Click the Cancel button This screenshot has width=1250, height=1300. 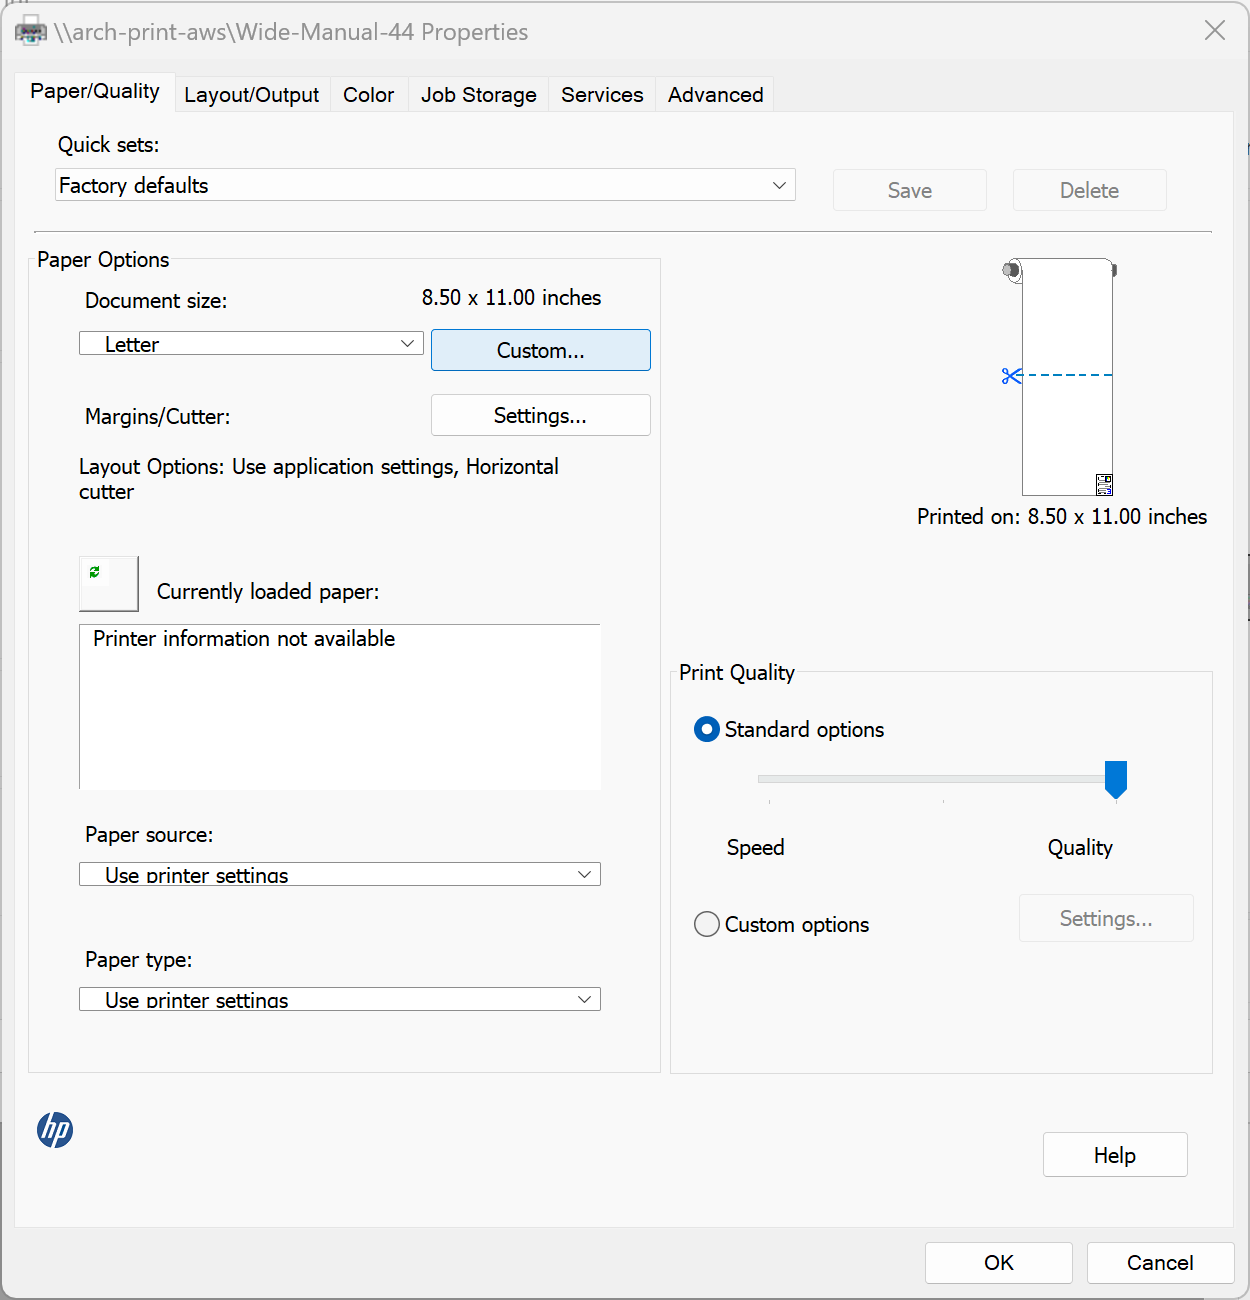[1161, 1263]
